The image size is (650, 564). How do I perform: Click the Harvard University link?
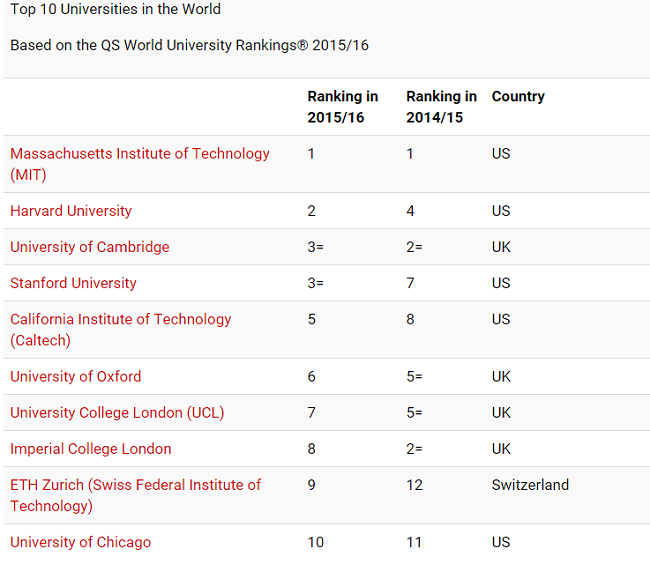tap(71, 211)
